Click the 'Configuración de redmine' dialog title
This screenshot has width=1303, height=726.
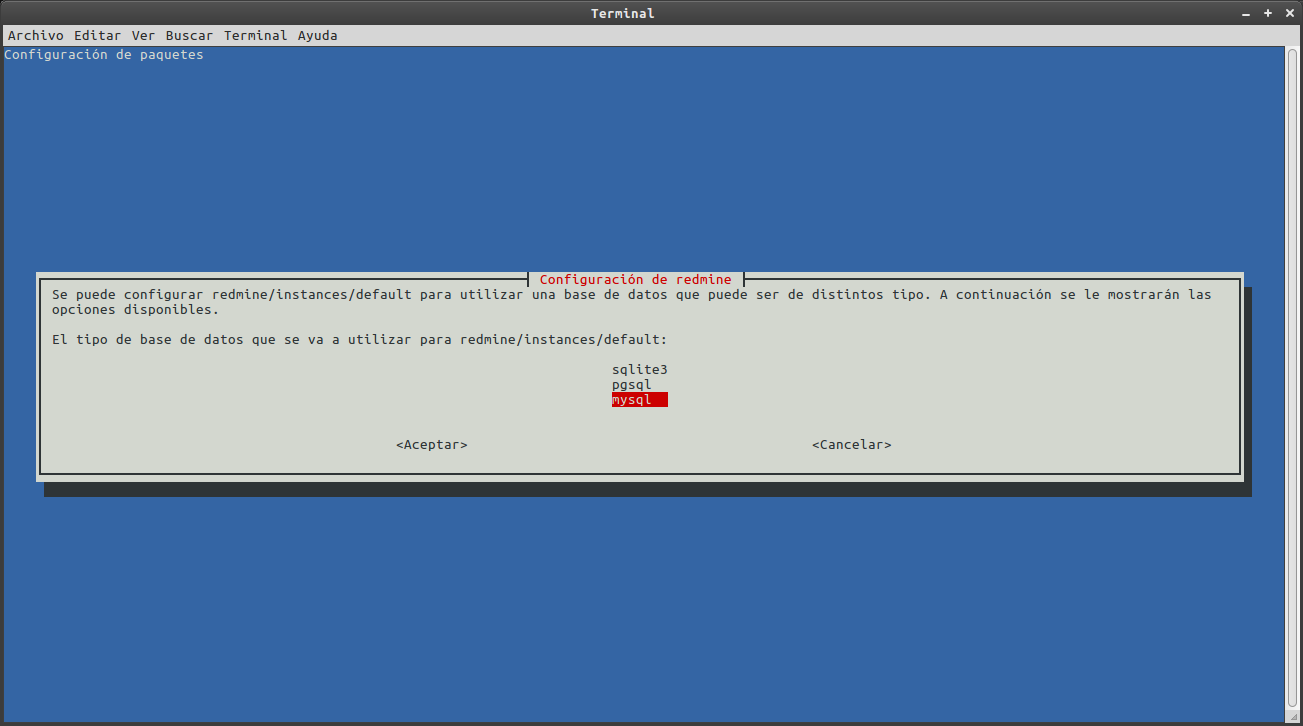pos(636,279)
